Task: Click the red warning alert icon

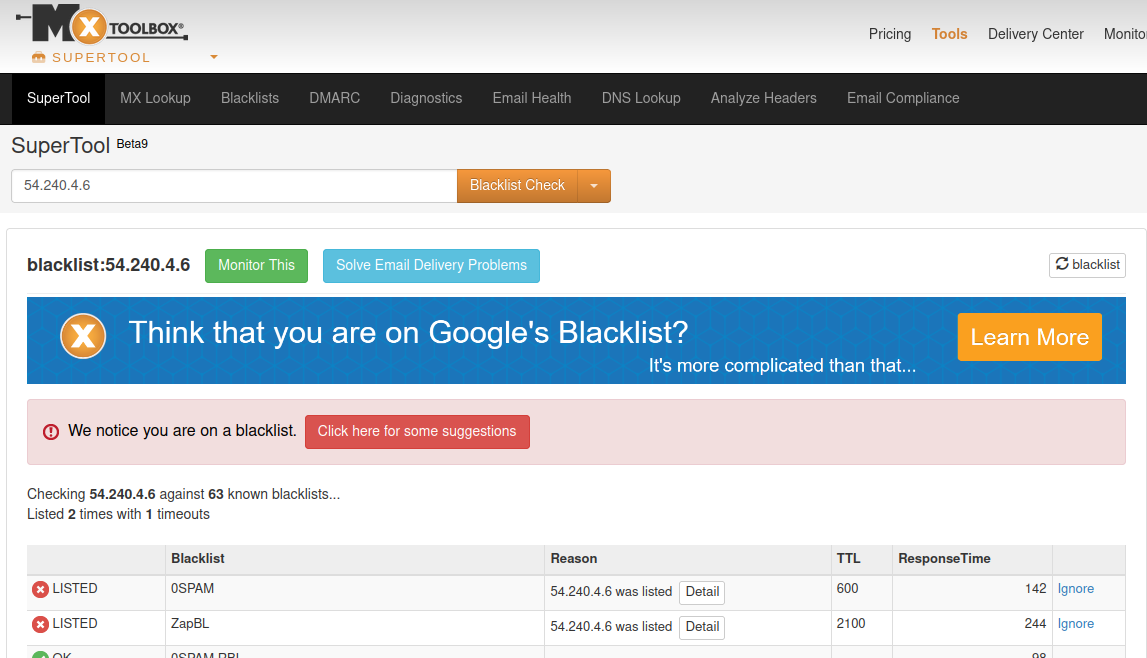Action: pyautogui.click(x=50, y=432)
